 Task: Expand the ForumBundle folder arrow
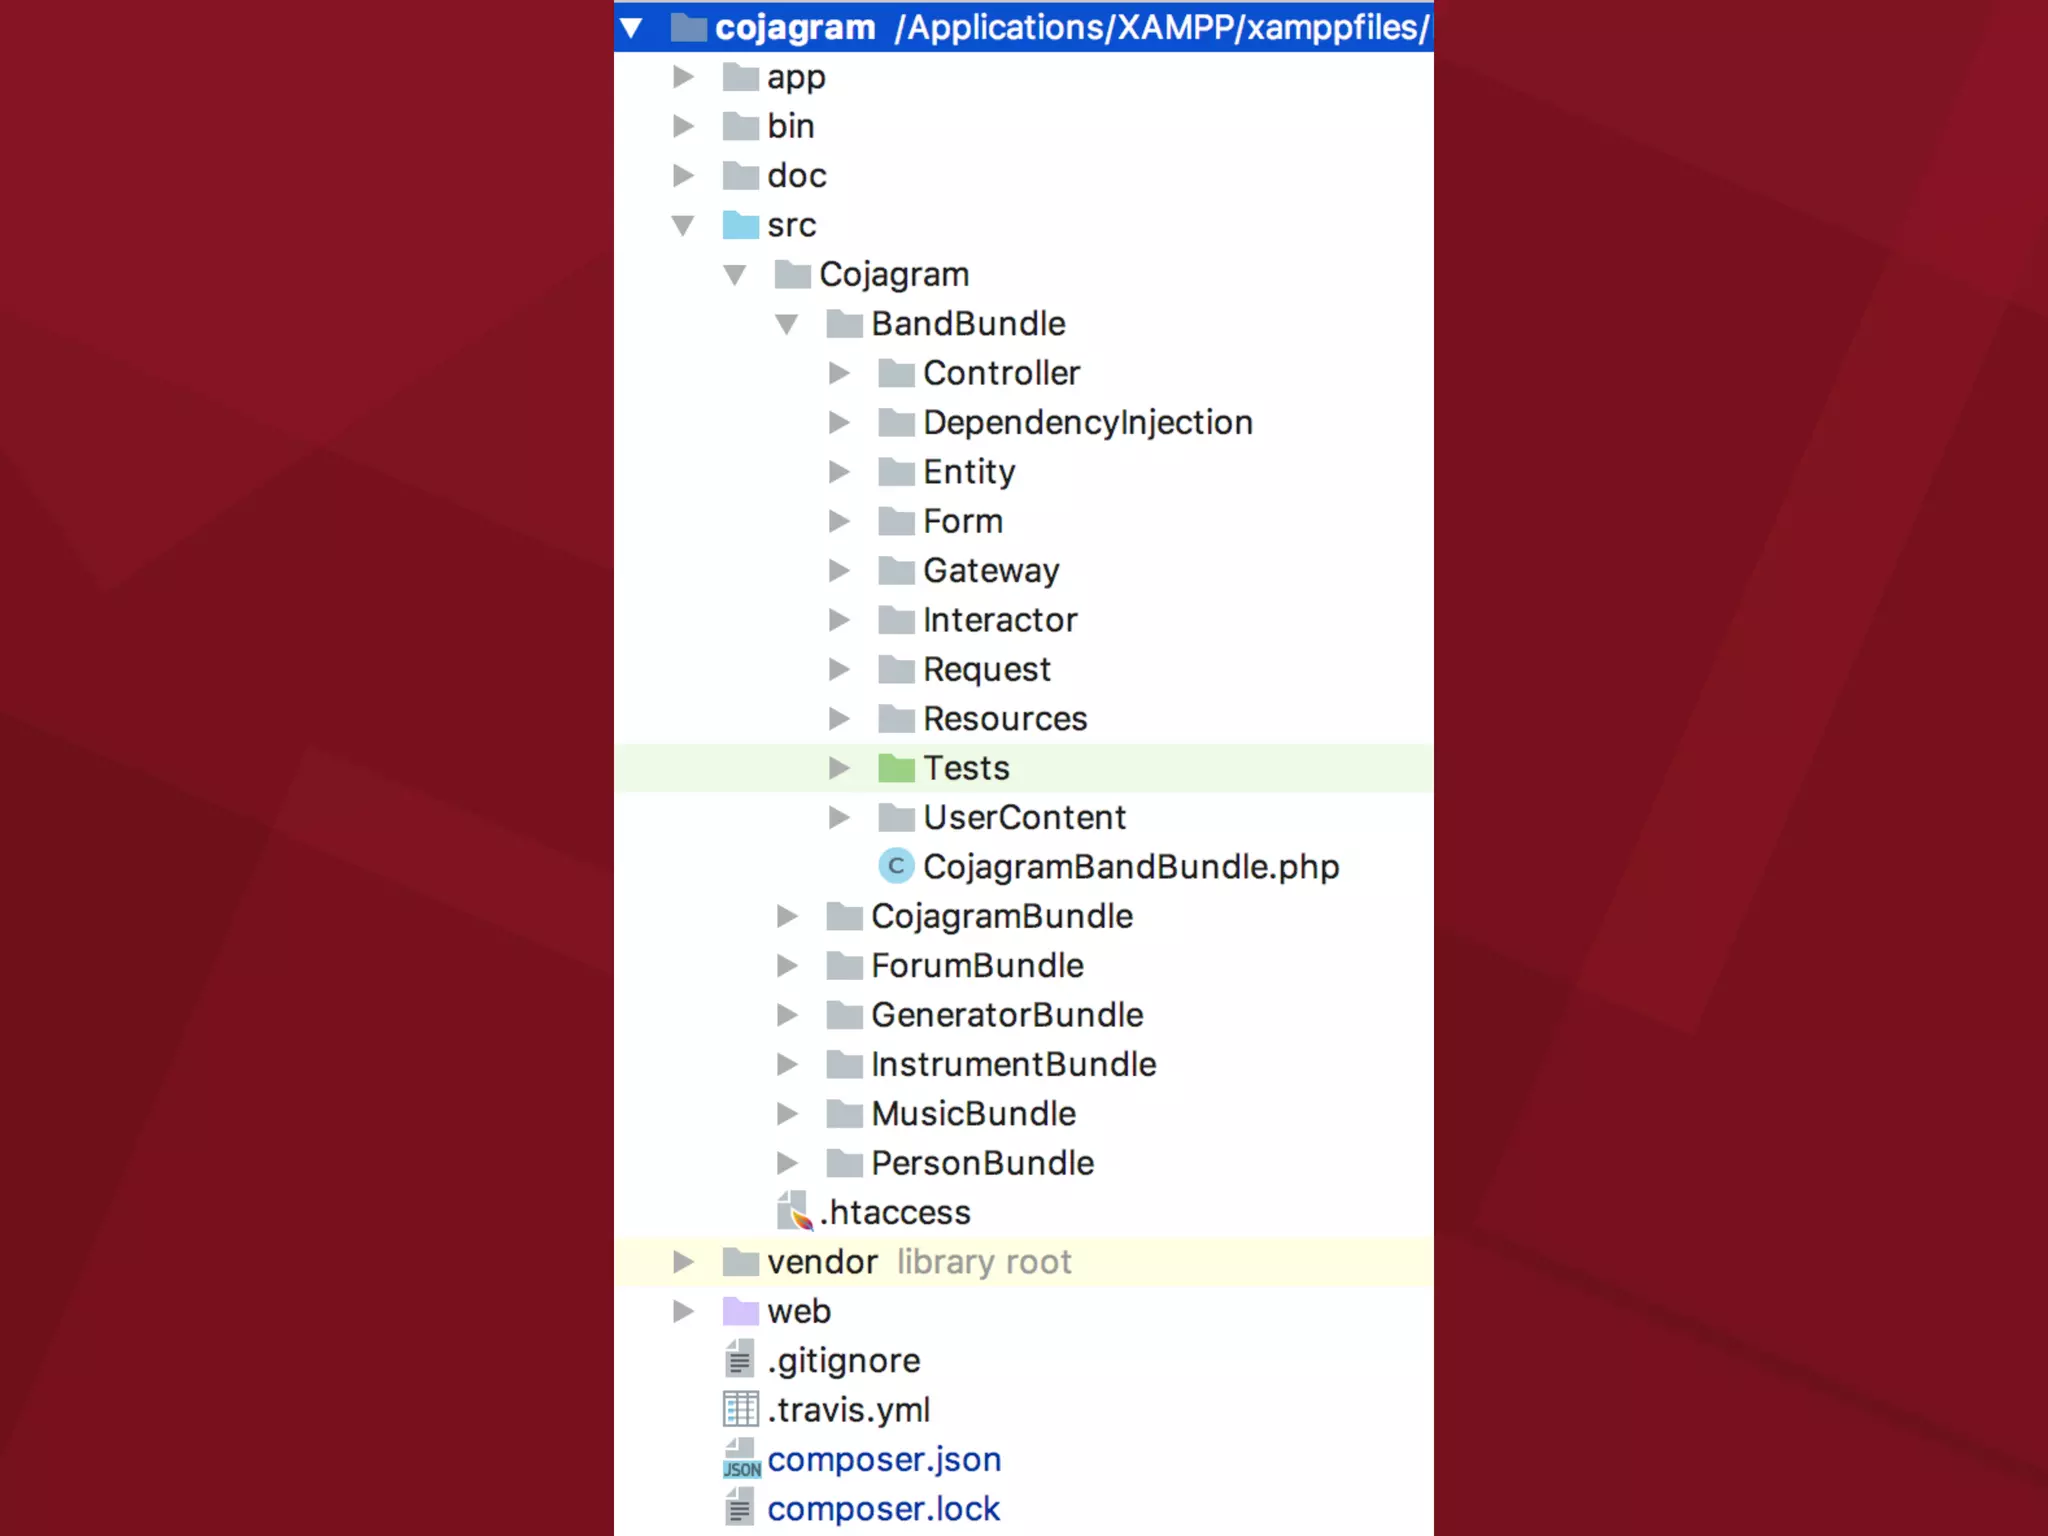coord(787,966)
